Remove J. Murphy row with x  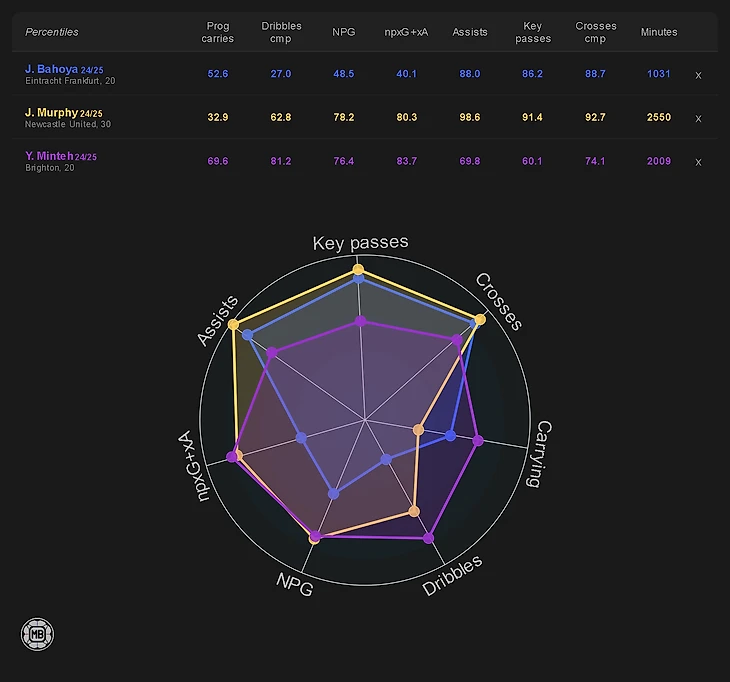pyautogui.click(x=698, y=118)
